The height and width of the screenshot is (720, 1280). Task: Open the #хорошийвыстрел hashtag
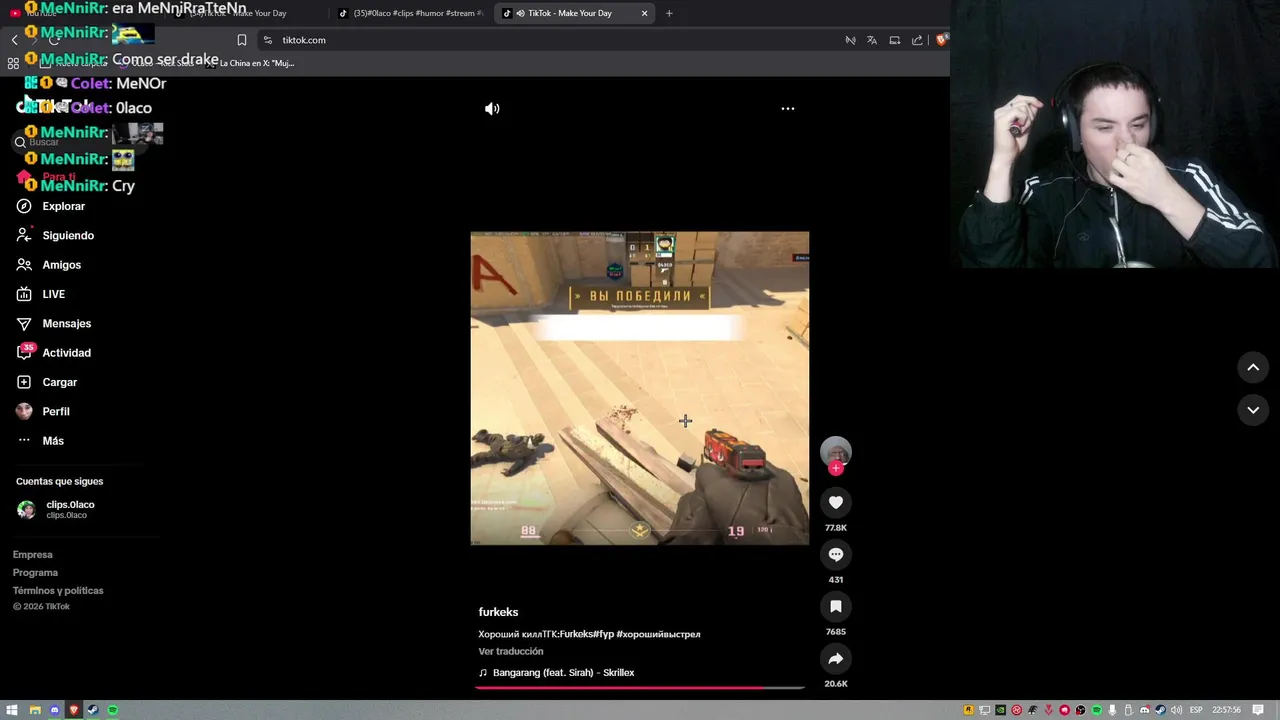(658, 634)
